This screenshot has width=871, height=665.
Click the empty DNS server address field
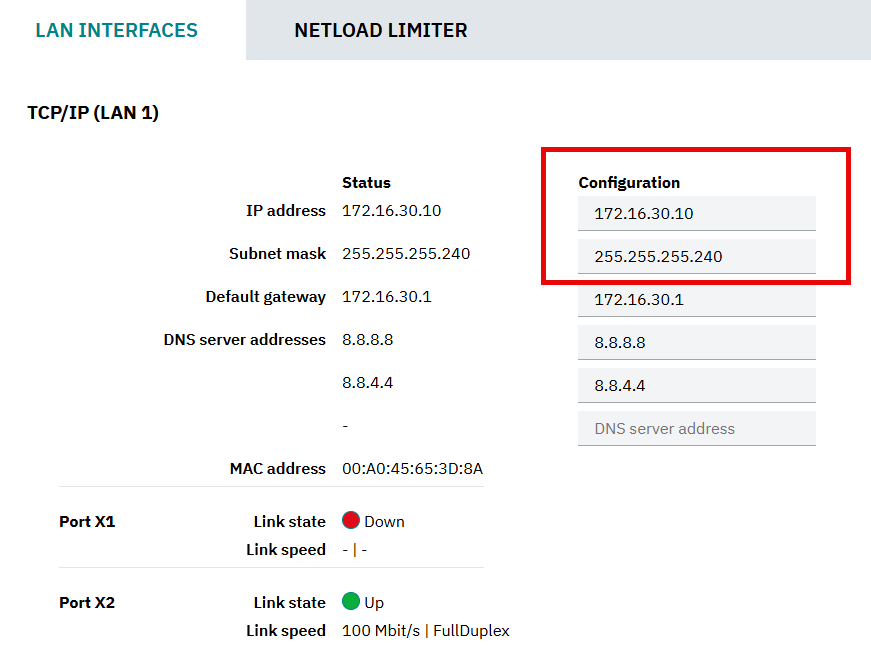coord(697,428)
